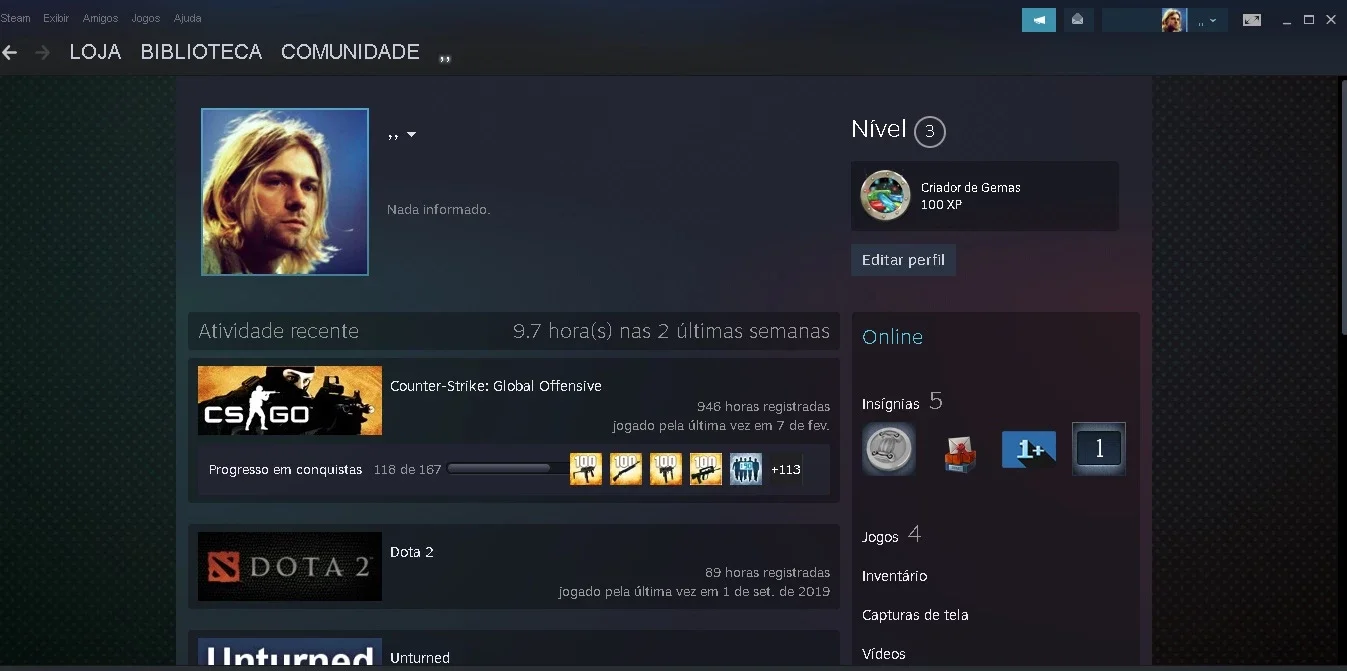Open the Nível 3 level link
This screenshot has height=671, width=1347.
point(898,130)
